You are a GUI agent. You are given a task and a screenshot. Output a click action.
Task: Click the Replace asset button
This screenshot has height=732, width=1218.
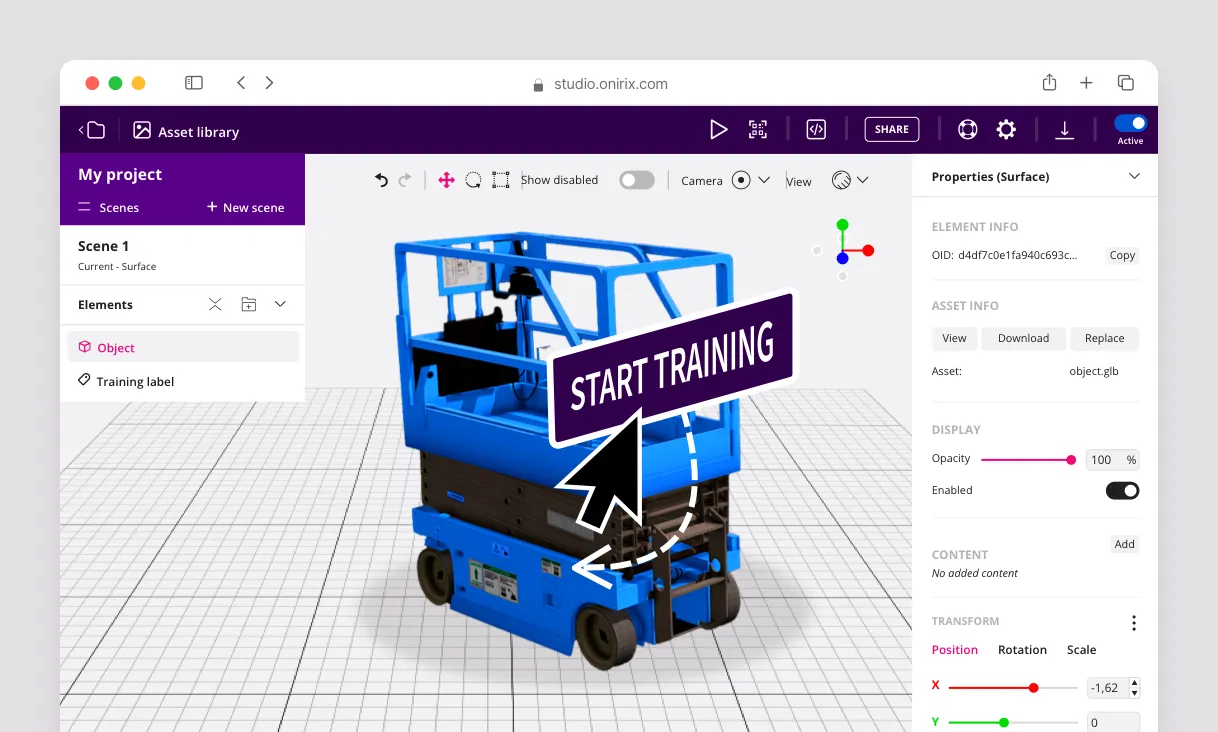pos(1104,338)
